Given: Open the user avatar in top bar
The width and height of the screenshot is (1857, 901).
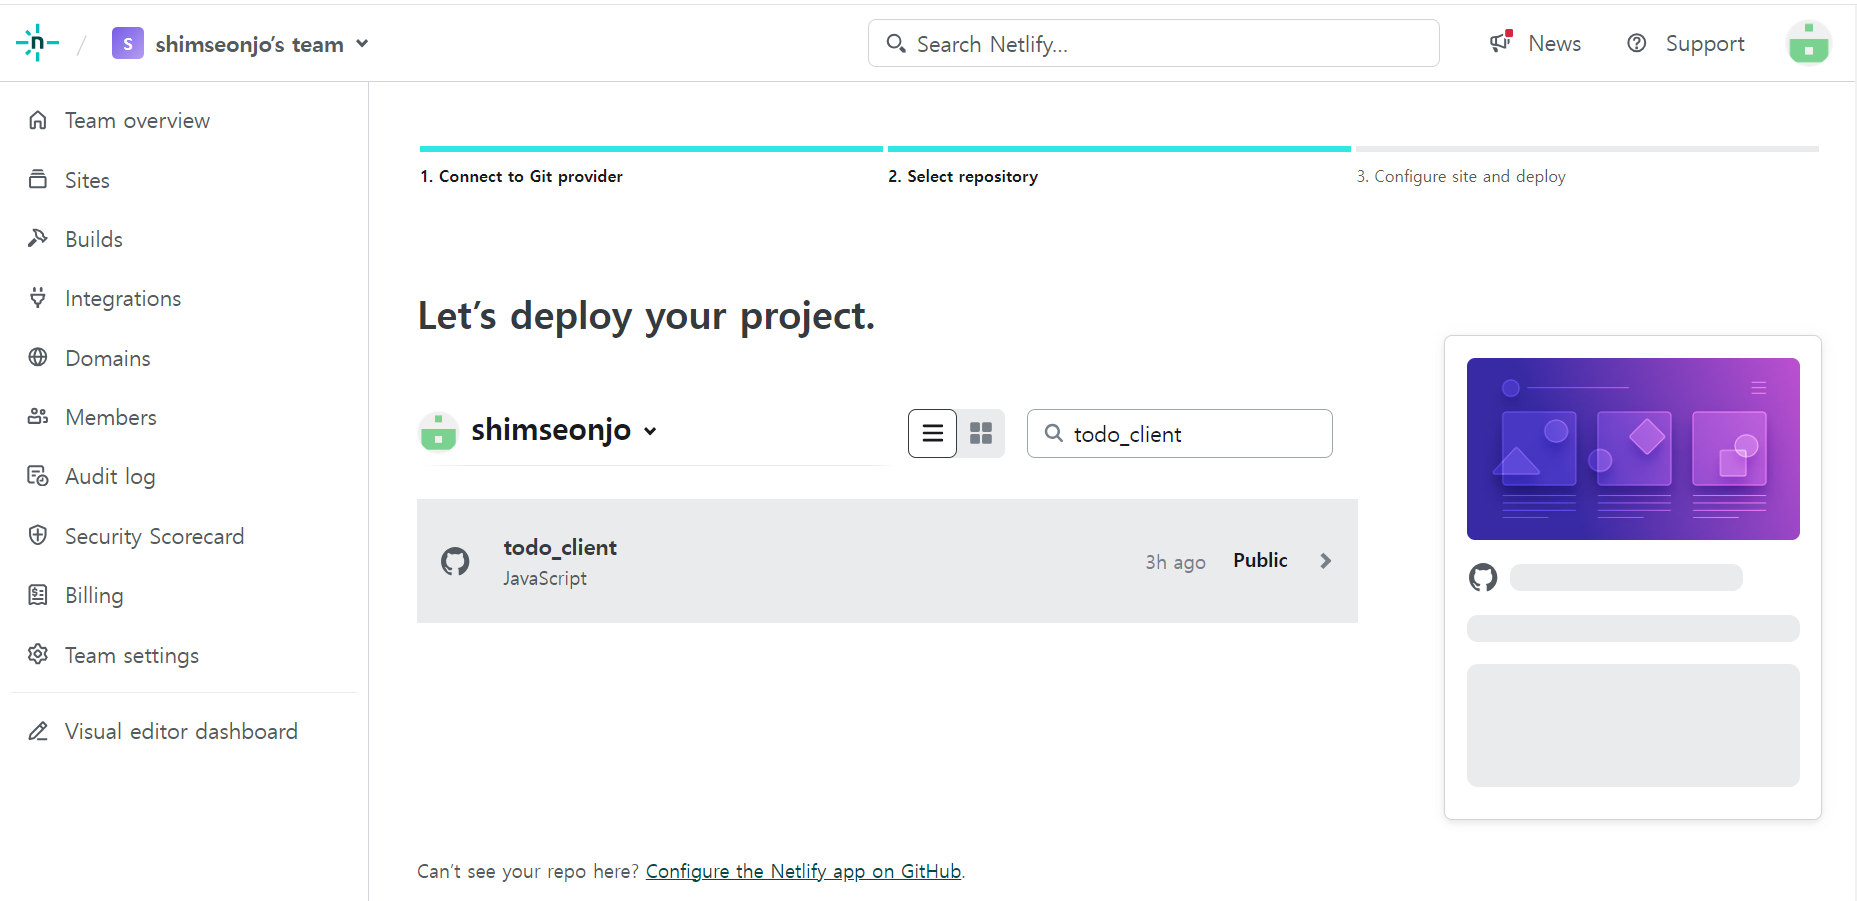Looking at the screenshot, I should [1808, 43].
